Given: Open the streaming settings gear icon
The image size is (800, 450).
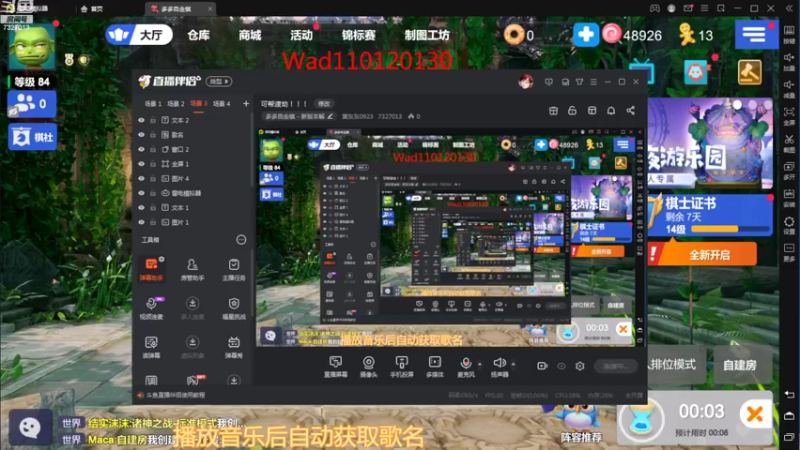Looking at the screenshot, I should [x=580, y=366].
